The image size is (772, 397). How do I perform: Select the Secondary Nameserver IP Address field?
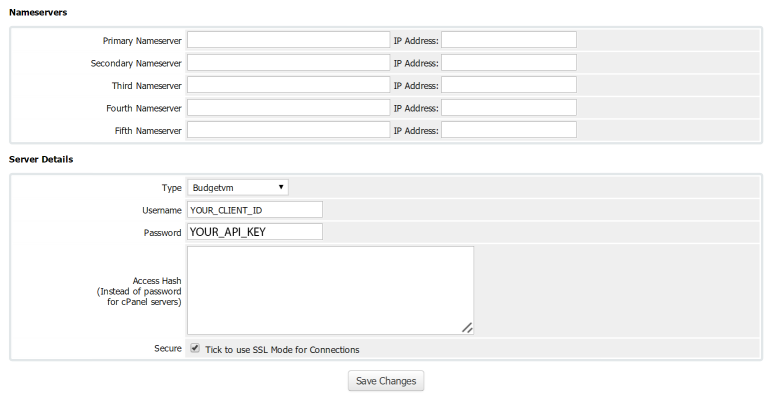(x=509, y=63)
